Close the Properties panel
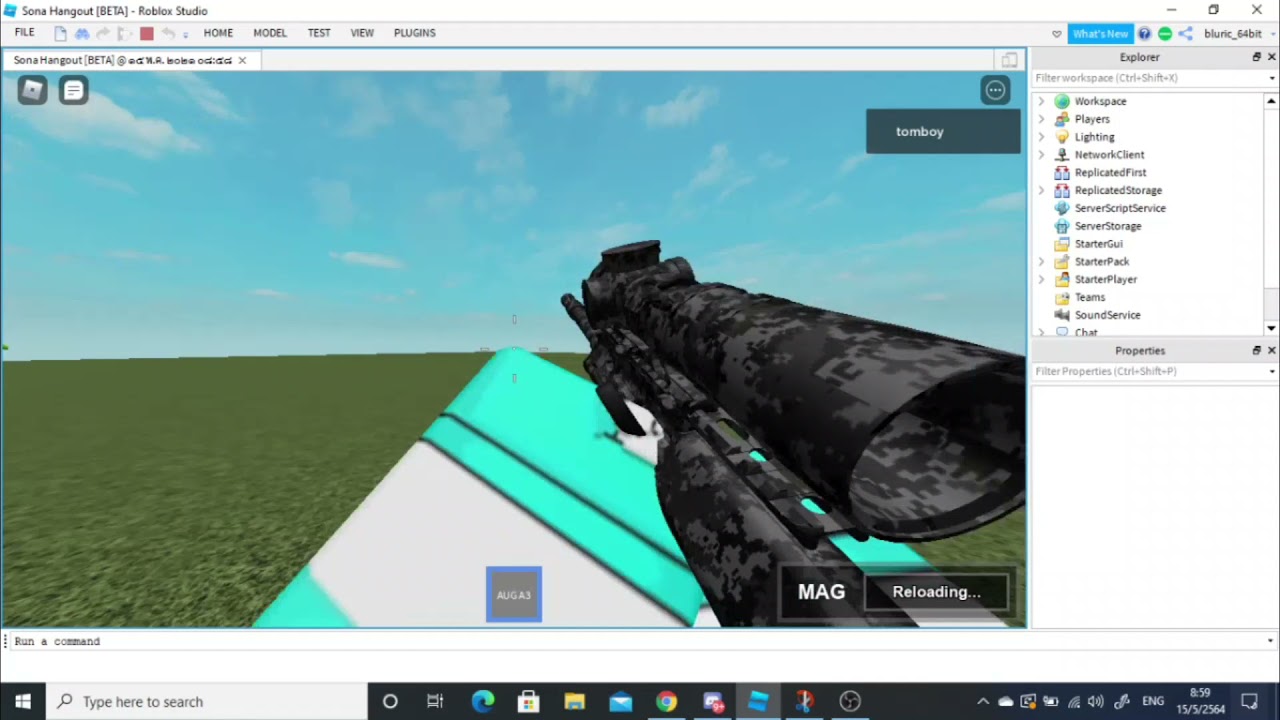Viewport: 1280px width, 720px height. 1272,350
